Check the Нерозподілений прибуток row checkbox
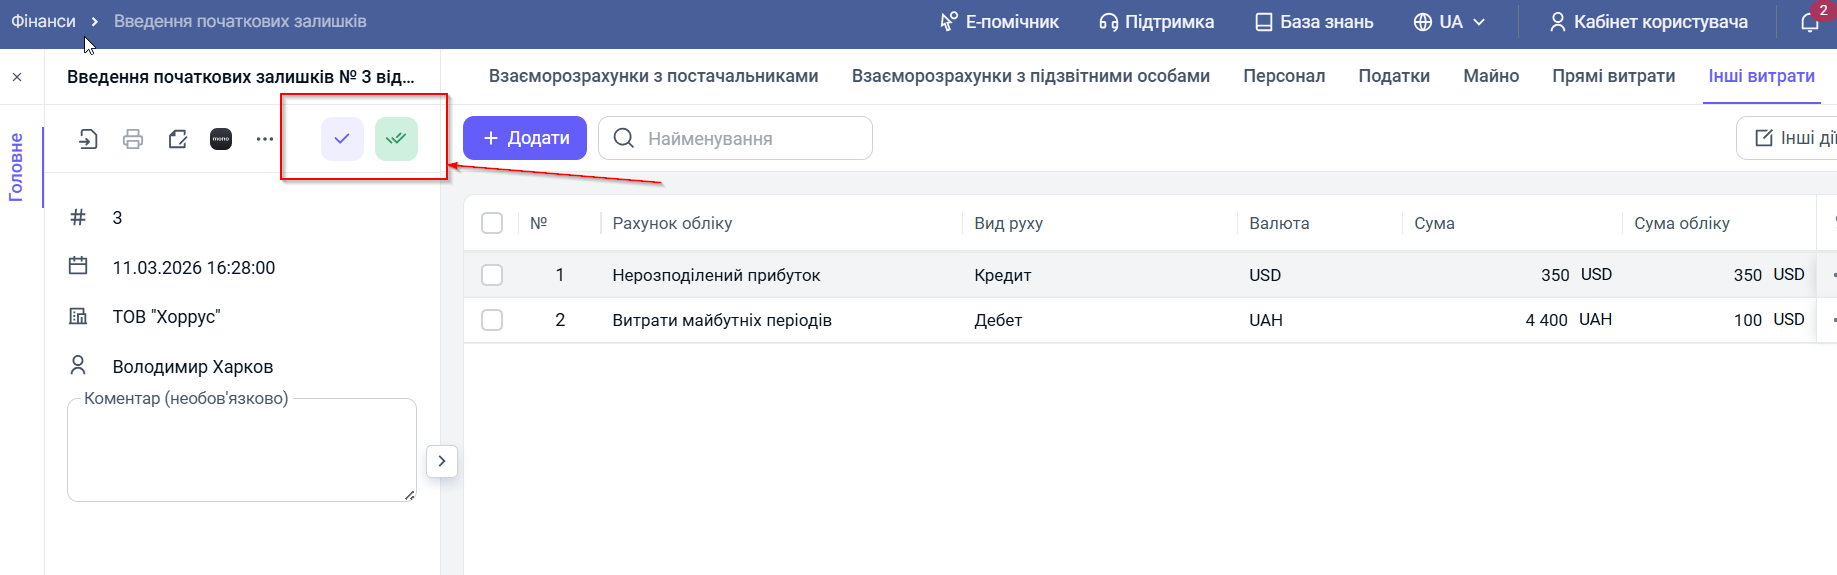This screenshot has width=1837, height=575. coord(492,275)
